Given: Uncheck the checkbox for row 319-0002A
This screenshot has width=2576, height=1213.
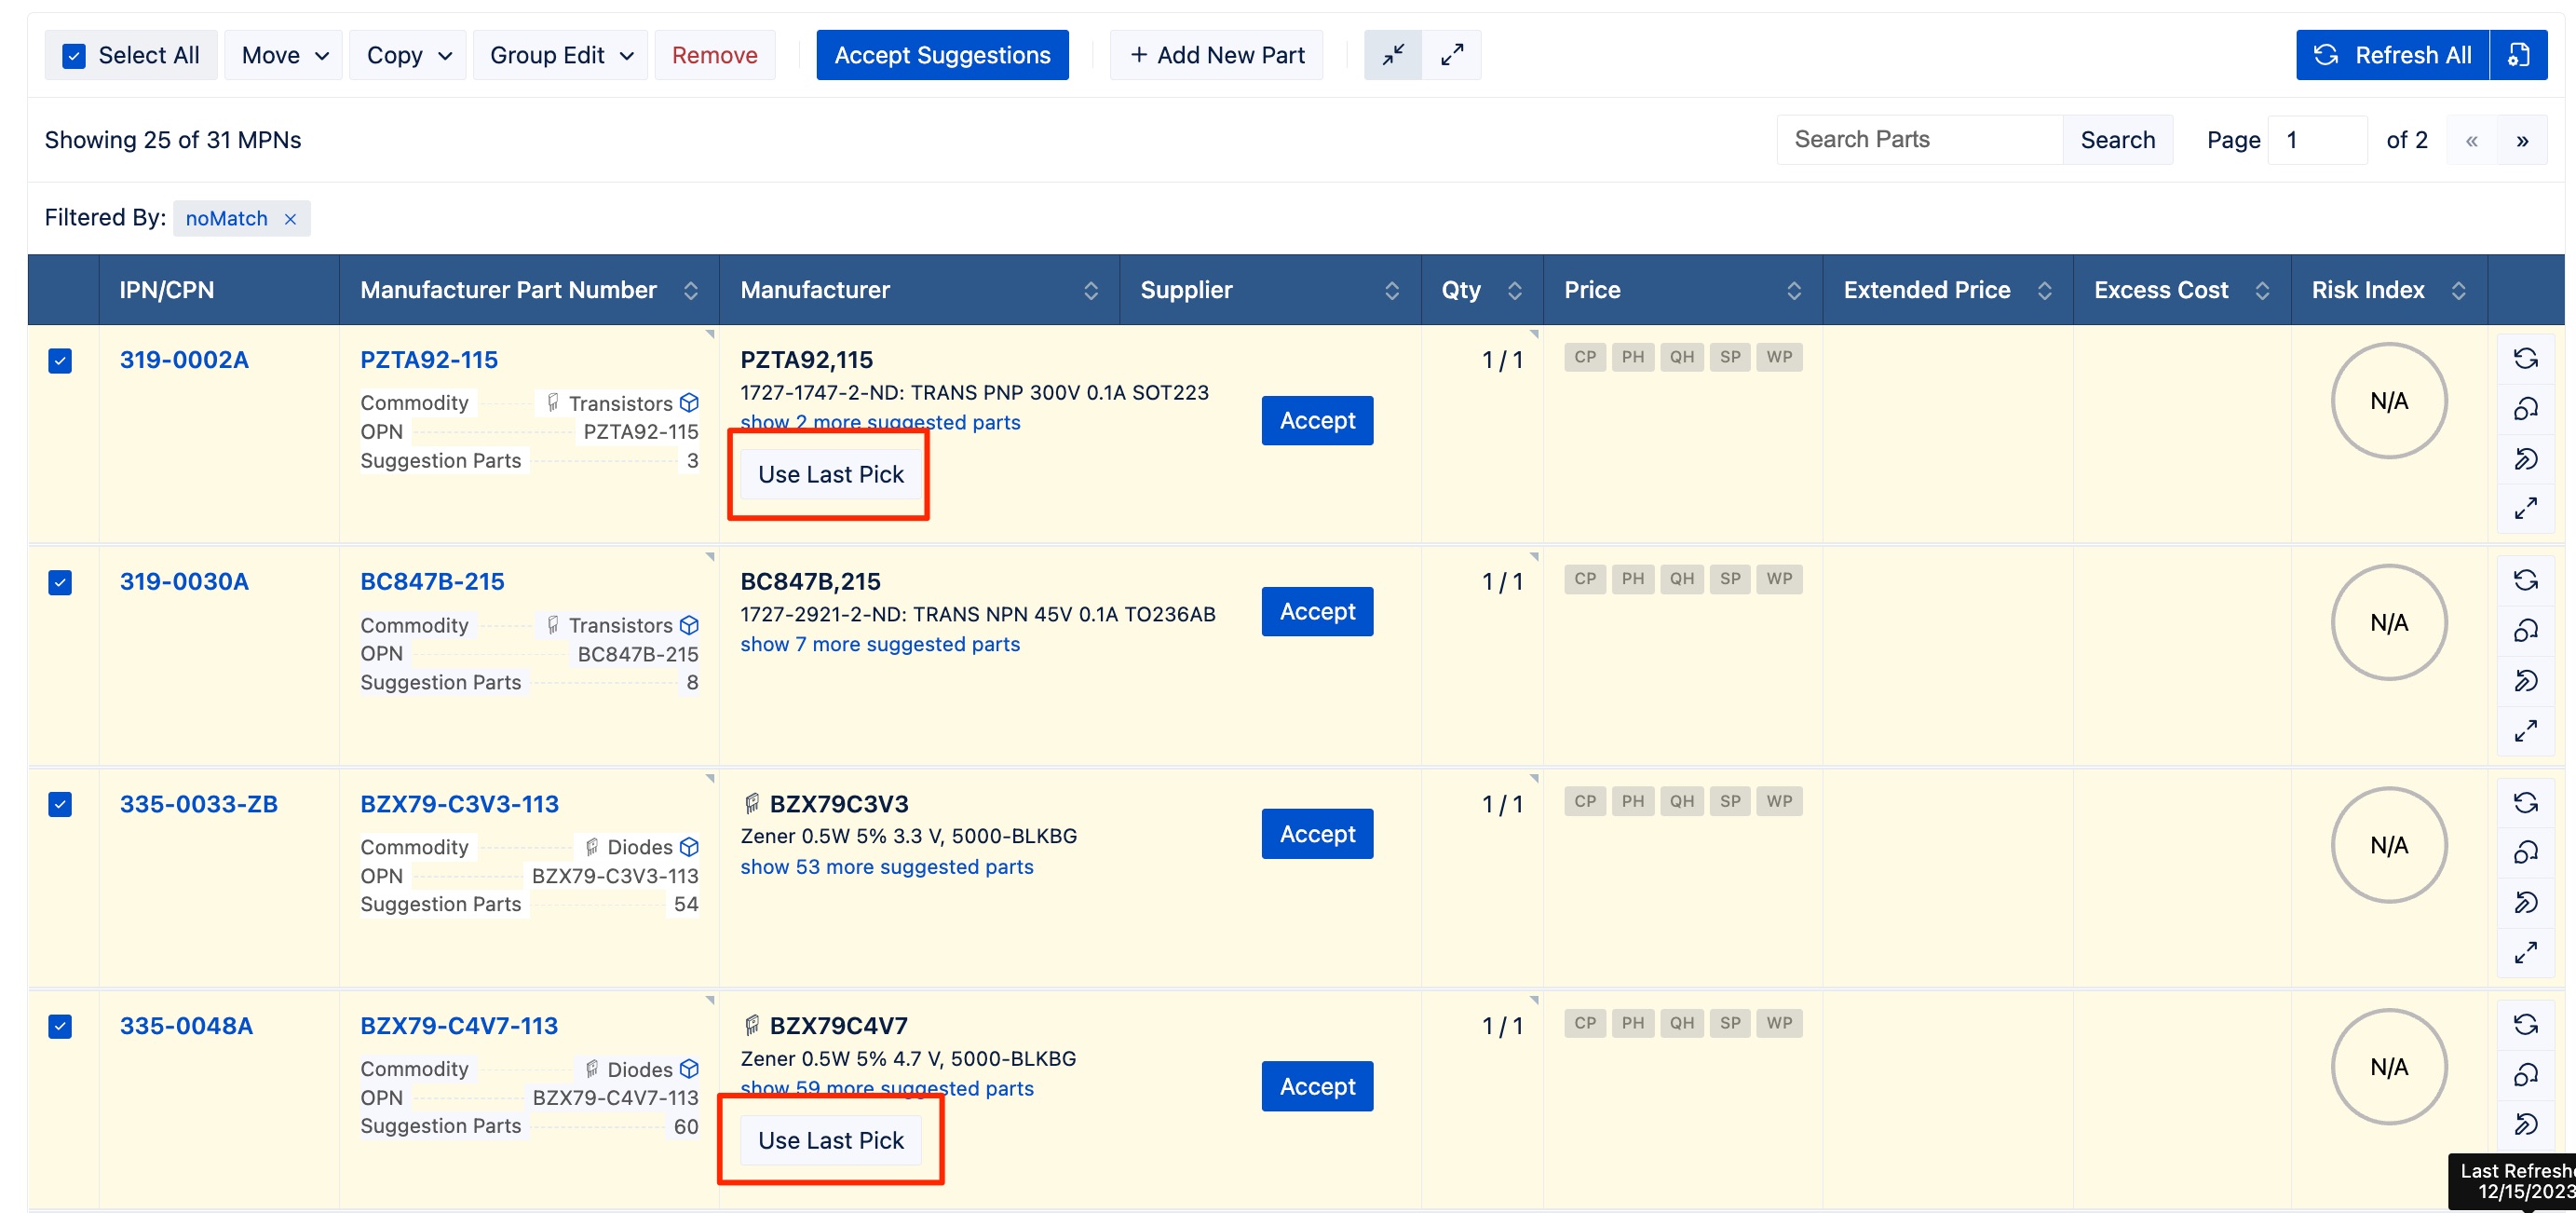Looking at the screenshot, I should tap(60, 361).
